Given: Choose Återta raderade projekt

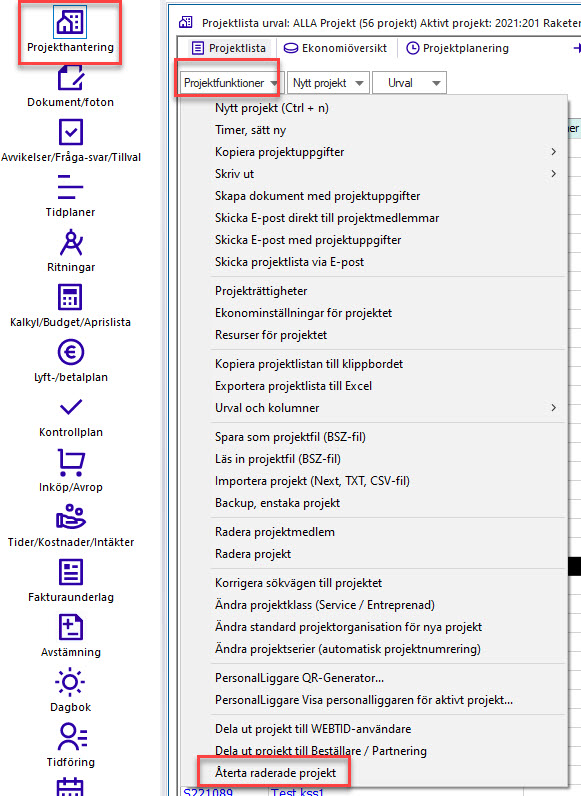Looking at the screenshot, I should [275, 773].
